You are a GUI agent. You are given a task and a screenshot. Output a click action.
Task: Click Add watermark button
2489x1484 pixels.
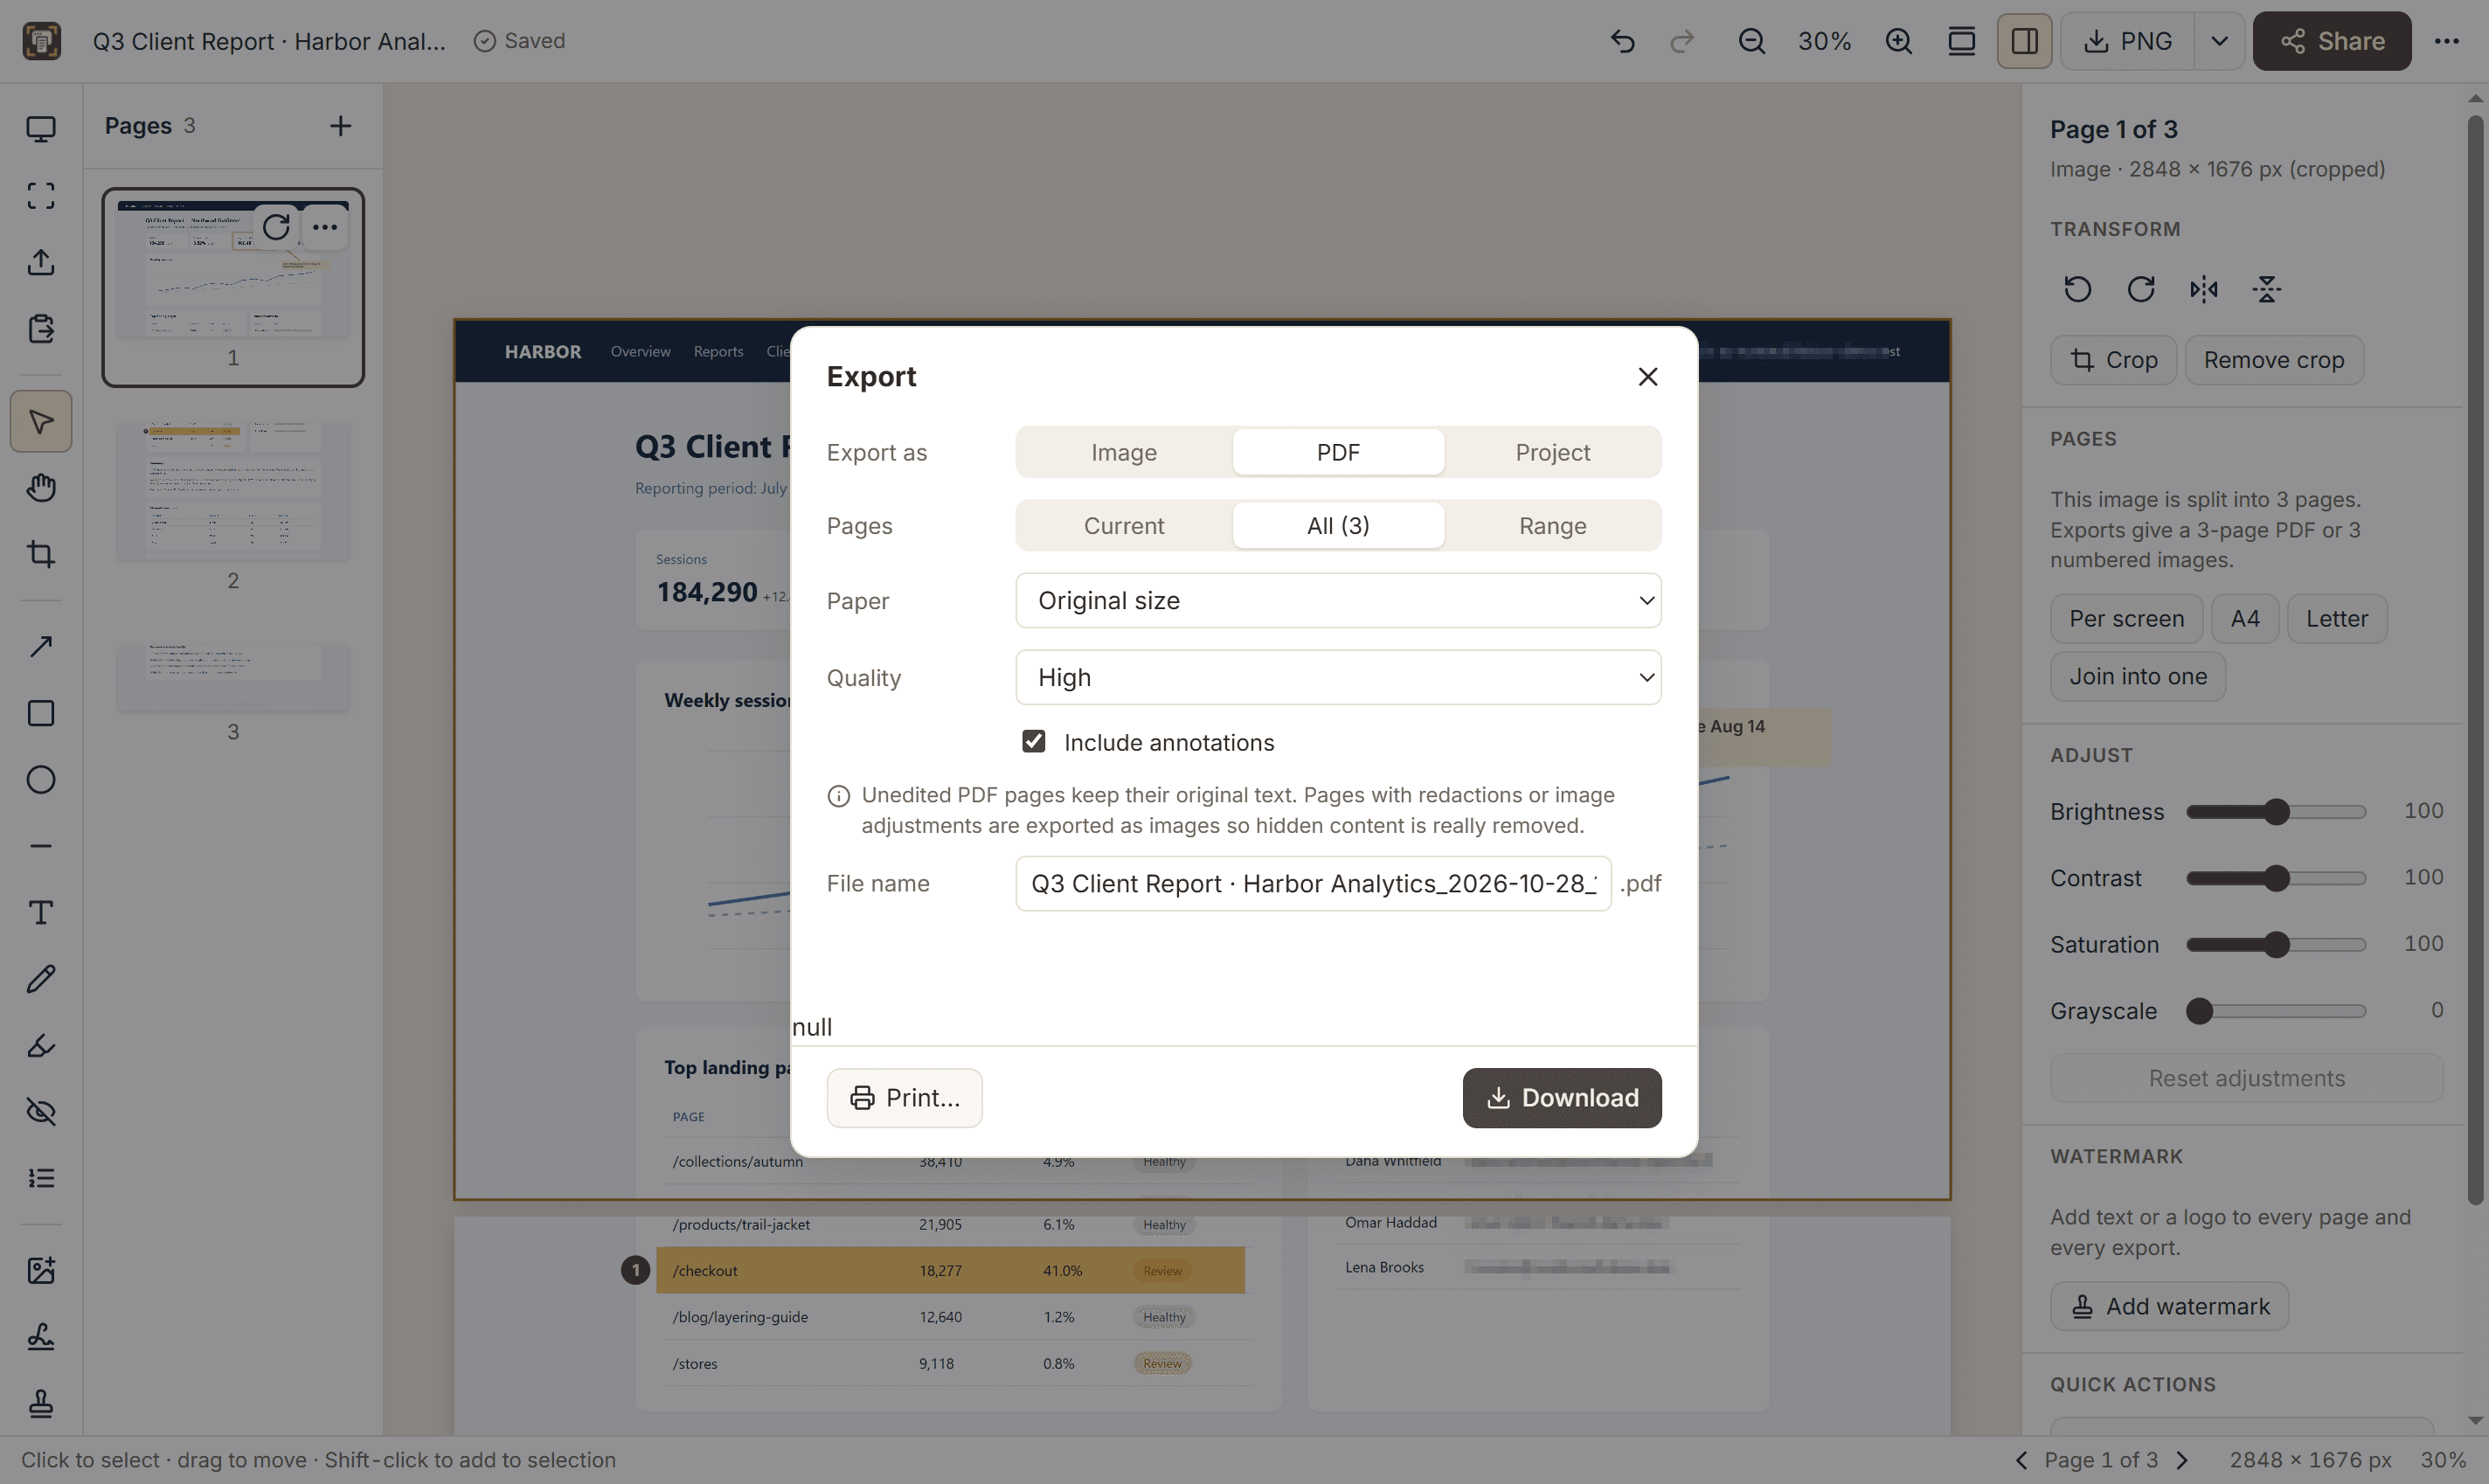[x=2169, y=1306]
